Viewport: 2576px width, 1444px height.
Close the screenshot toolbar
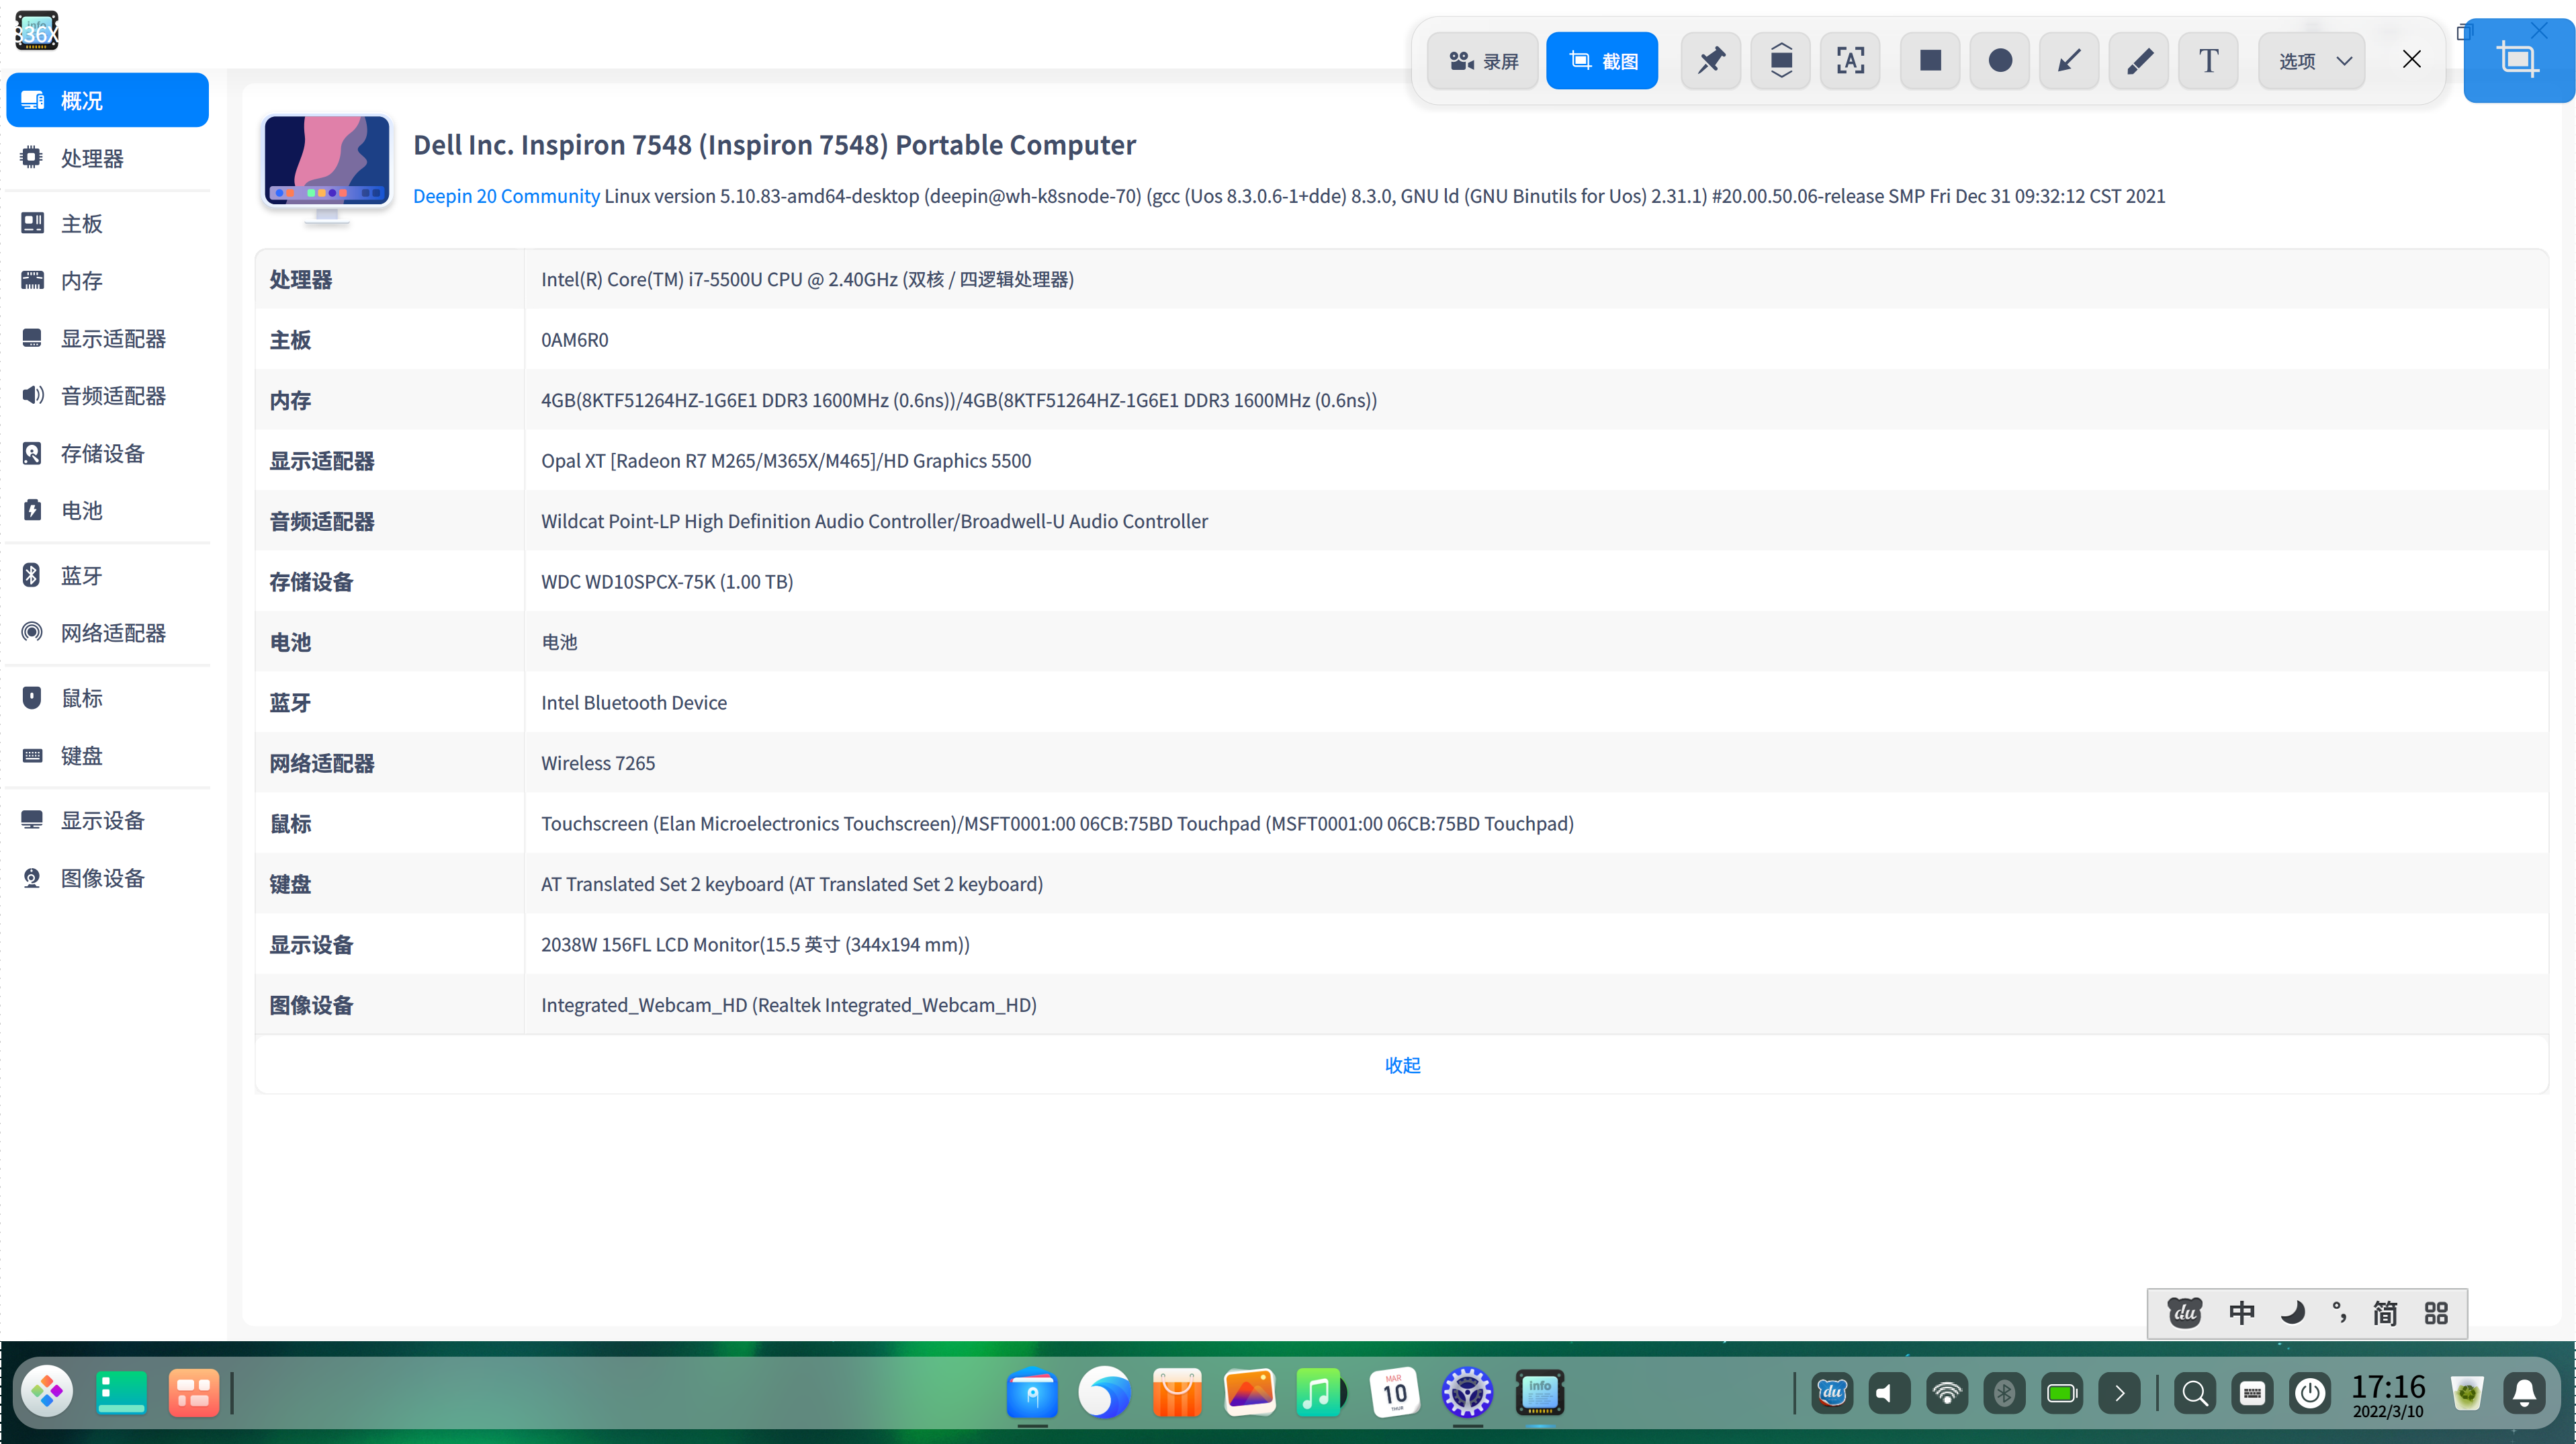click(2412, 60)
